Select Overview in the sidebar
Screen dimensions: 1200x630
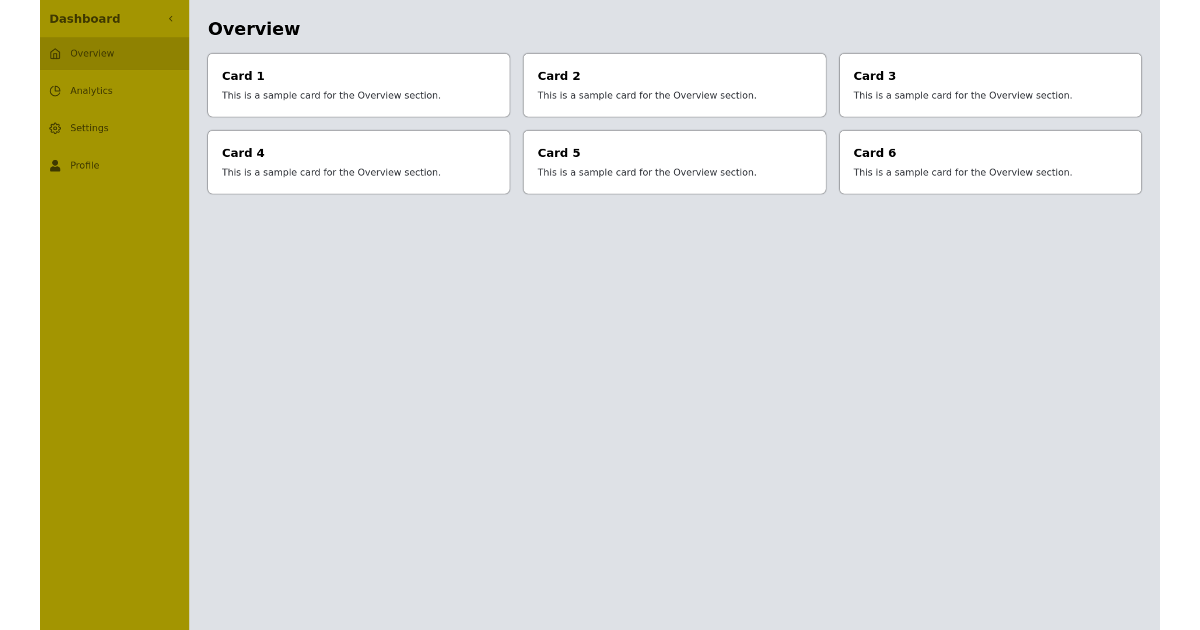[x=91, y=53]
